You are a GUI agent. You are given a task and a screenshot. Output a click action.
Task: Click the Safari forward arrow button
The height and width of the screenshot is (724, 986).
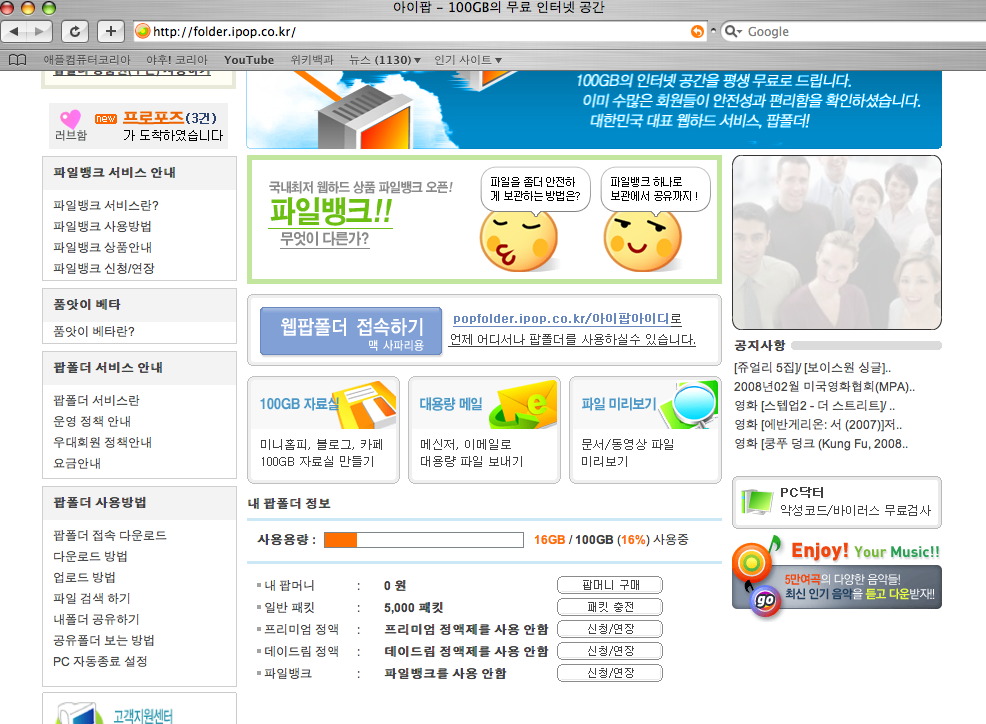(x=41, y=31)
